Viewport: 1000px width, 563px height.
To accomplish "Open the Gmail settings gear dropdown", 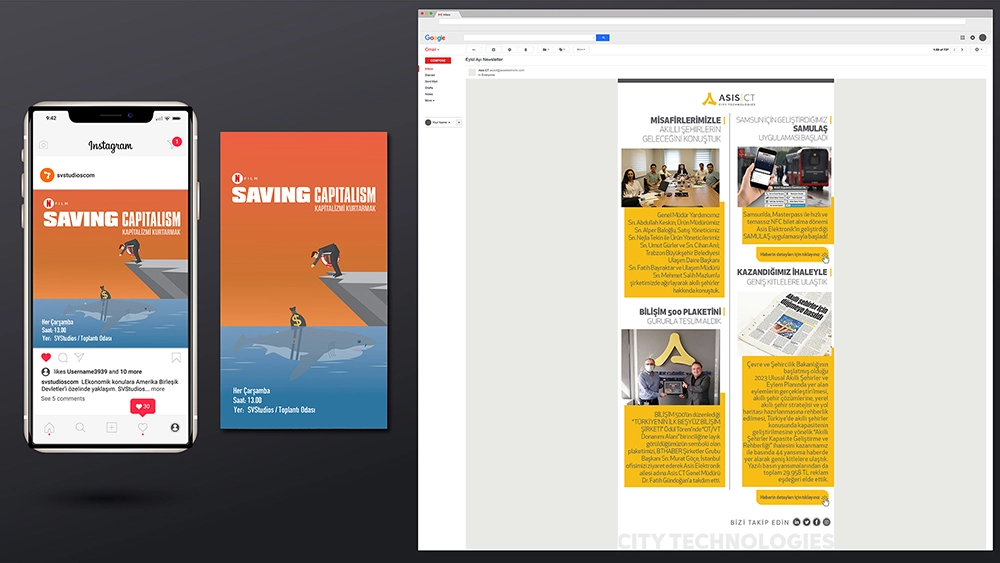I will tap(978, 49).
